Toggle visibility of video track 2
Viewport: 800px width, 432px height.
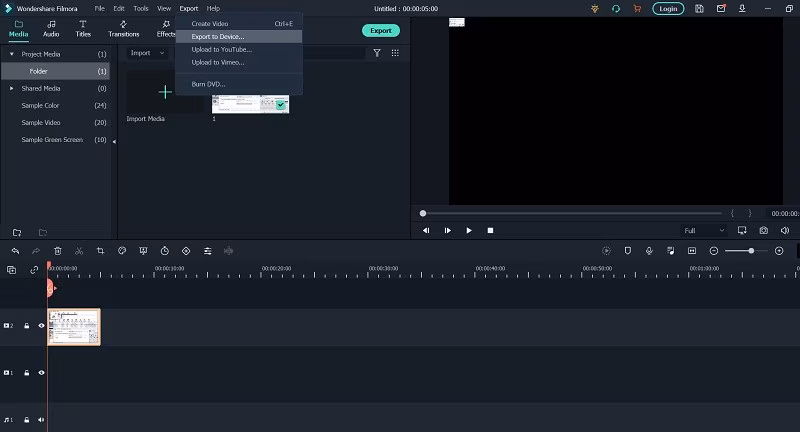(41, 325)
